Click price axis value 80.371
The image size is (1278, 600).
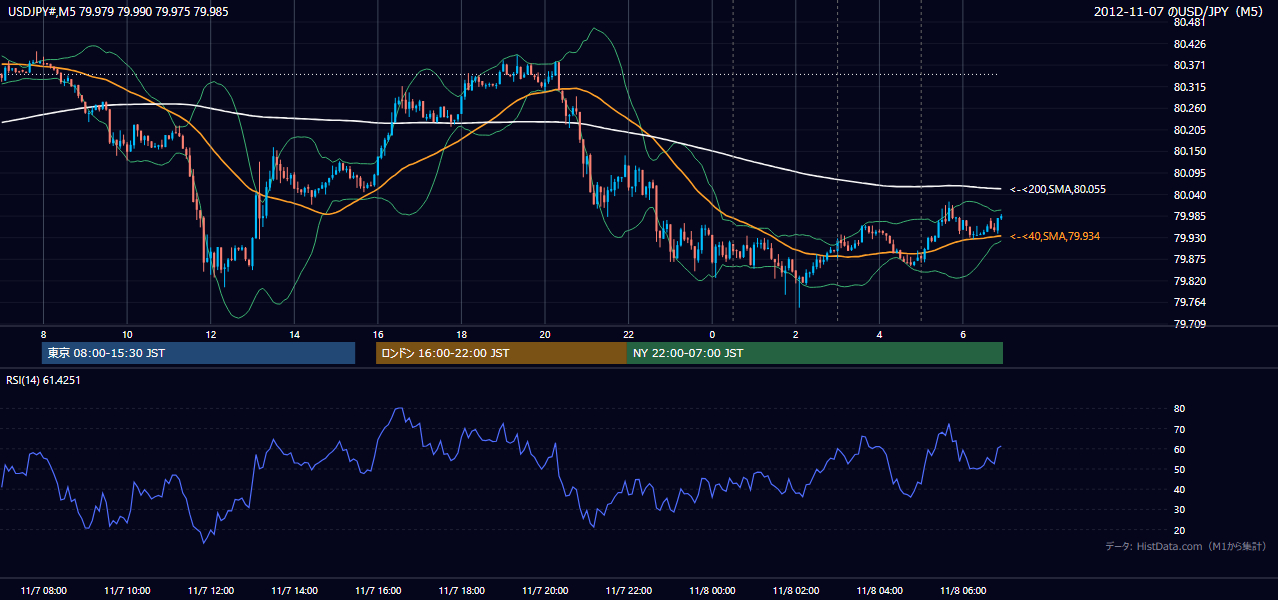1192,65
